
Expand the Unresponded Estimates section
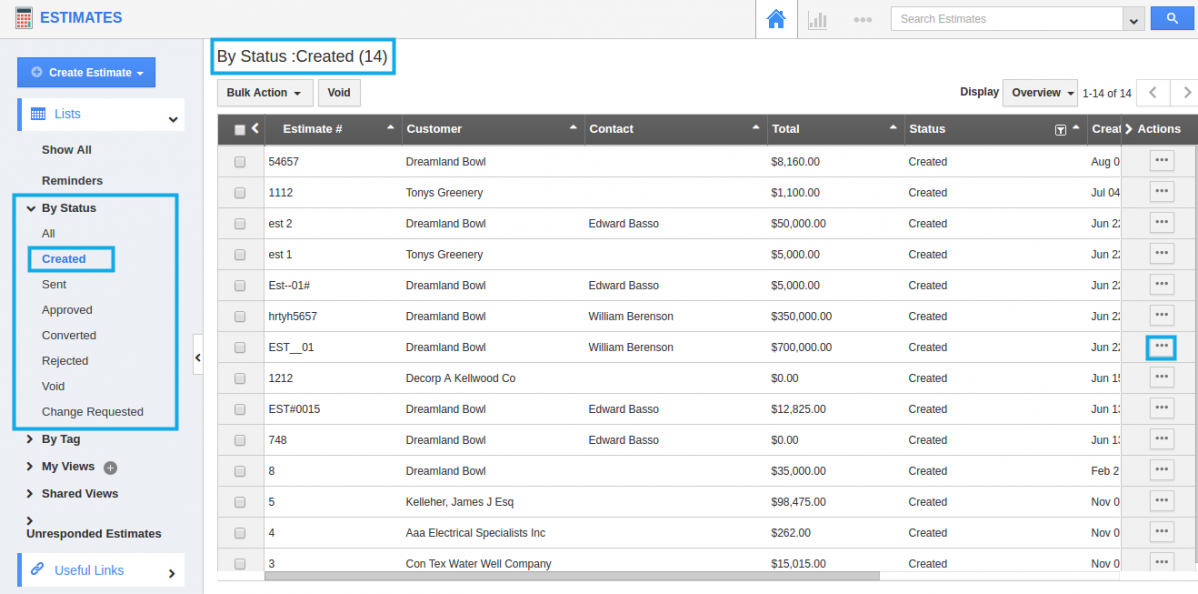pyautogui.click(x=30, y=521)
